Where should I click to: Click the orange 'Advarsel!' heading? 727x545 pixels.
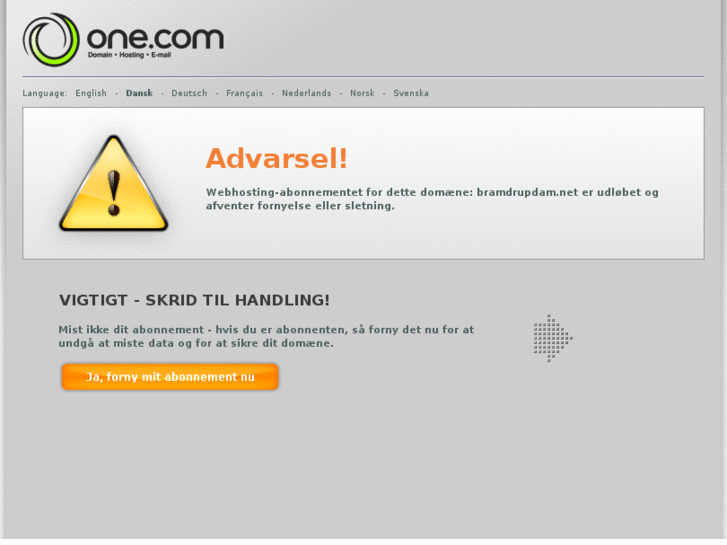276,158
